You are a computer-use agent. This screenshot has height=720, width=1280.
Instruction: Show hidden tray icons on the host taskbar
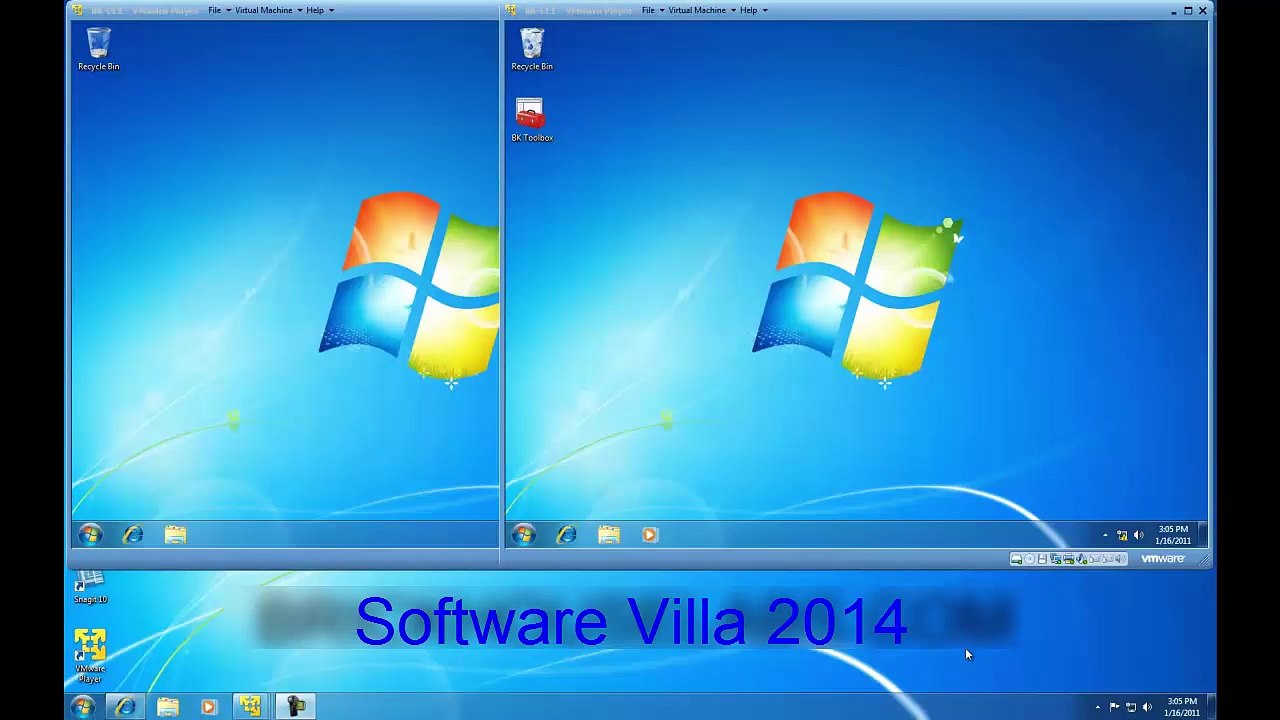click(1097, 707)
